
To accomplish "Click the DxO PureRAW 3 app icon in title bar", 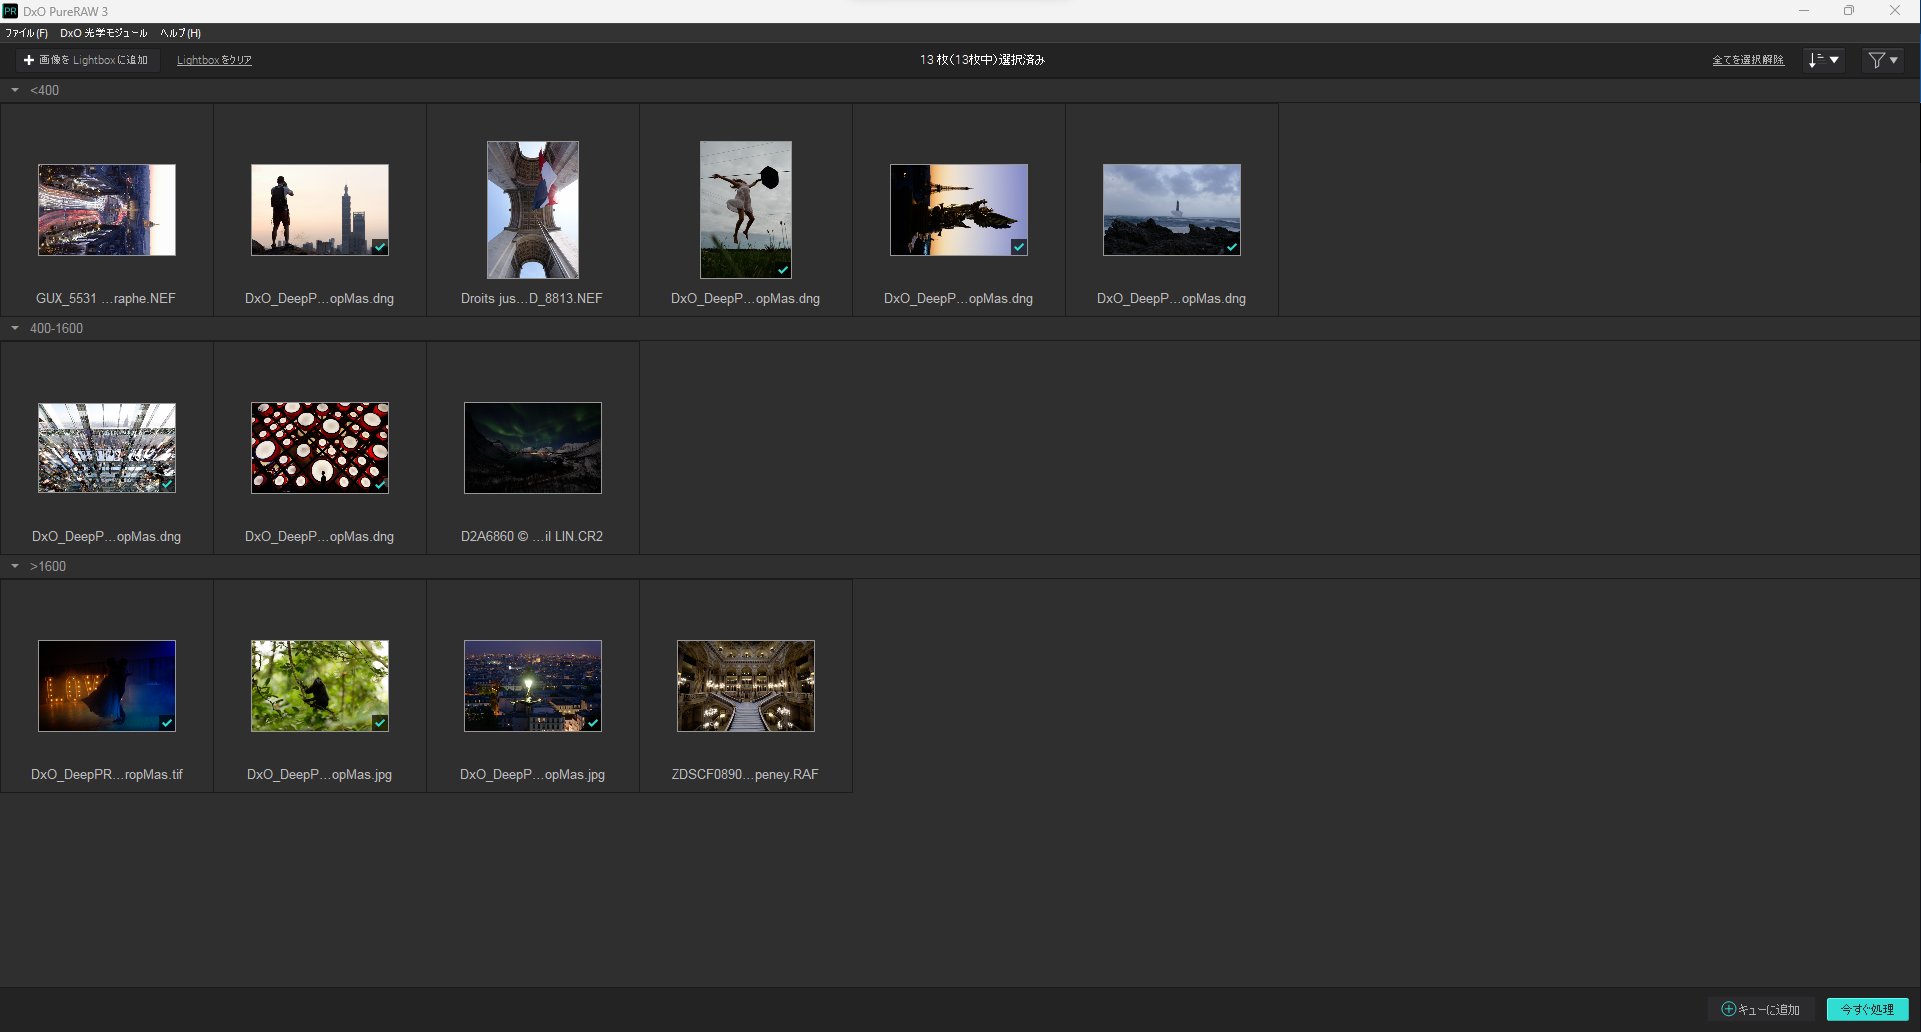I will (x=11, y=11).
